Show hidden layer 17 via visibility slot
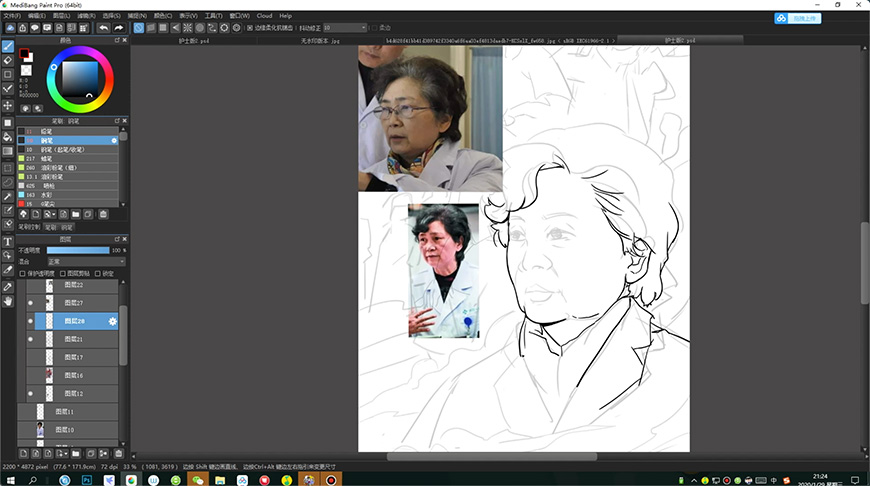Screen dimensions: 870x486 [31, 357]
